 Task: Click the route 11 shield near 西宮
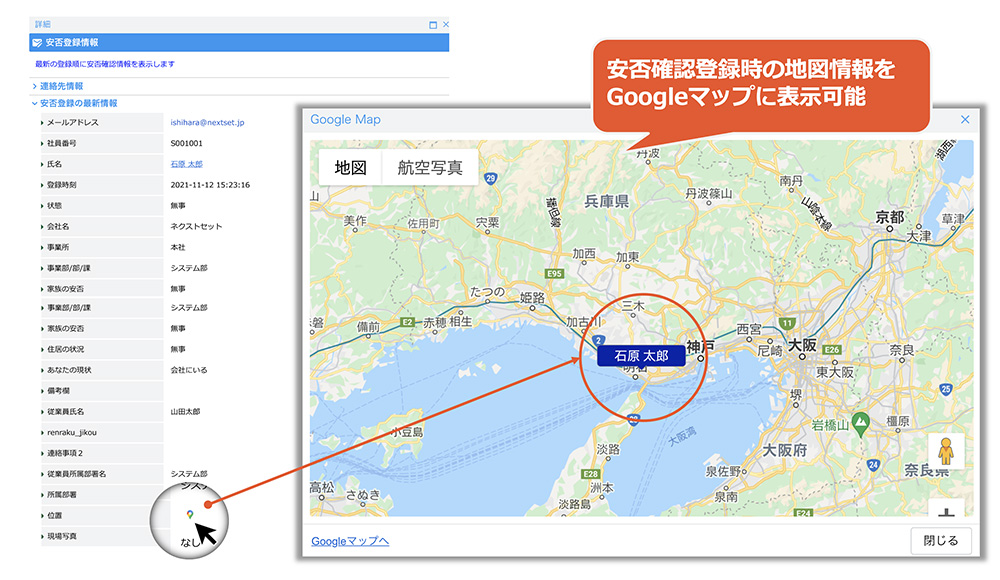click(x=788, y=323)
